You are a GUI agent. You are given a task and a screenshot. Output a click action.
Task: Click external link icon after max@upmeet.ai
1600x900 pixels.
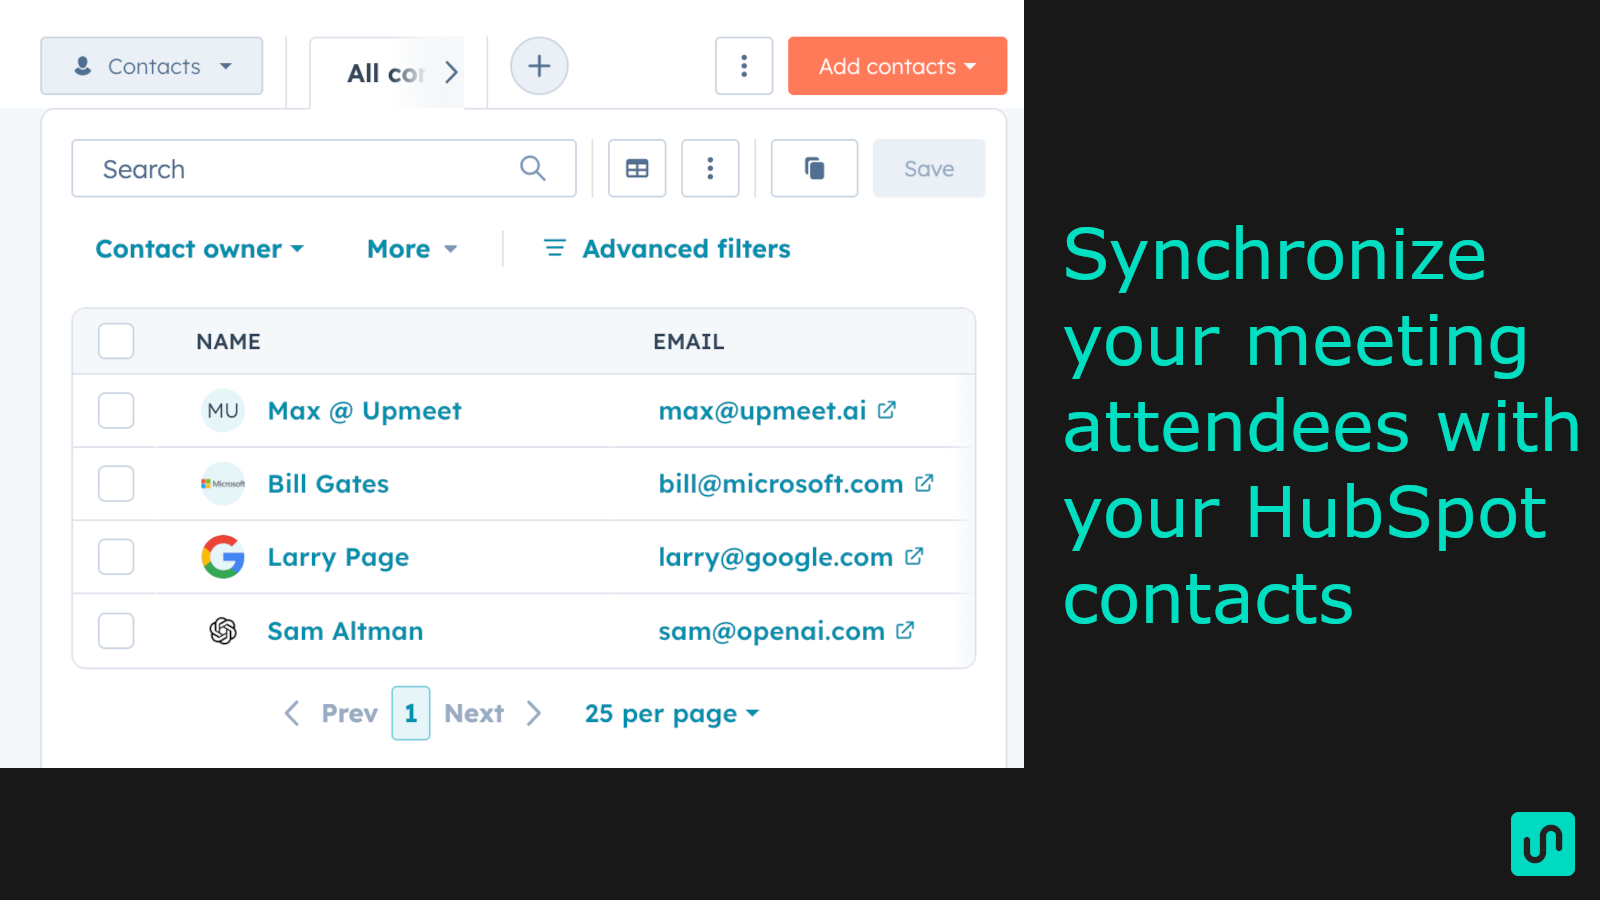(887, 410)
